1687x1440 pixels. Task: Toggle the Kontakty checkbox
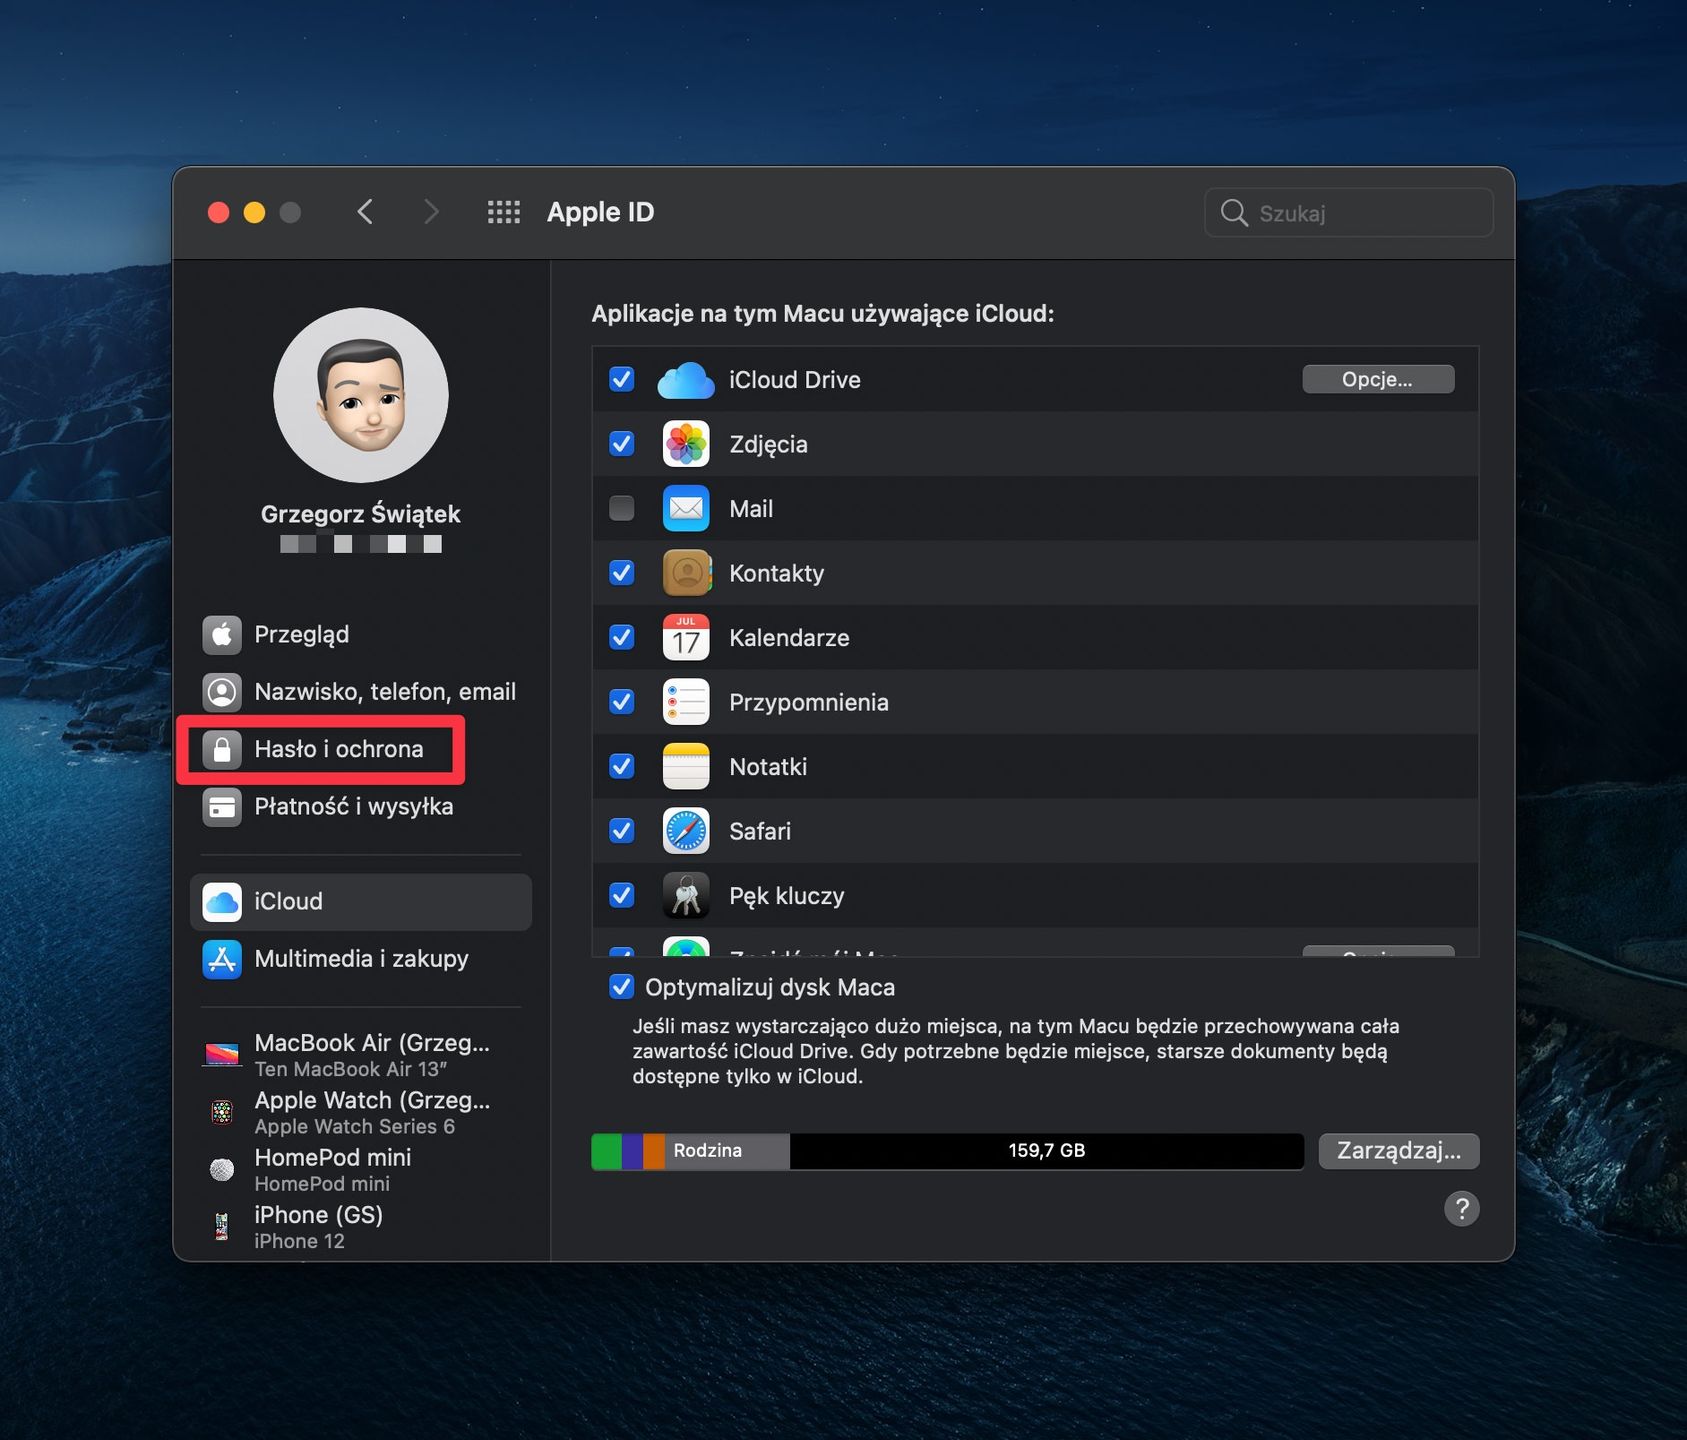[x=622, y=573]
